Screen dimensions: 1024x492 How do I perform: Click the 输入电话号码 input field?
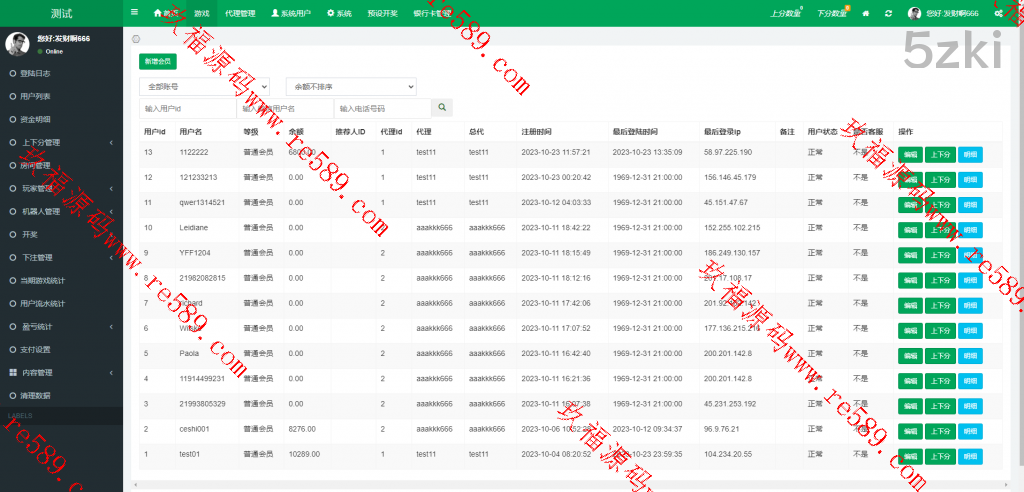tap(382, 108)
